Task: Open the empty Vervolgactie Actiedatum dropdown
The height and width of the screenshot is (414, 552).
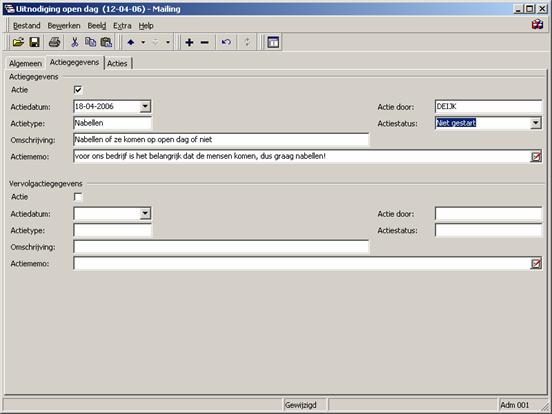Action: pos(145,213)
